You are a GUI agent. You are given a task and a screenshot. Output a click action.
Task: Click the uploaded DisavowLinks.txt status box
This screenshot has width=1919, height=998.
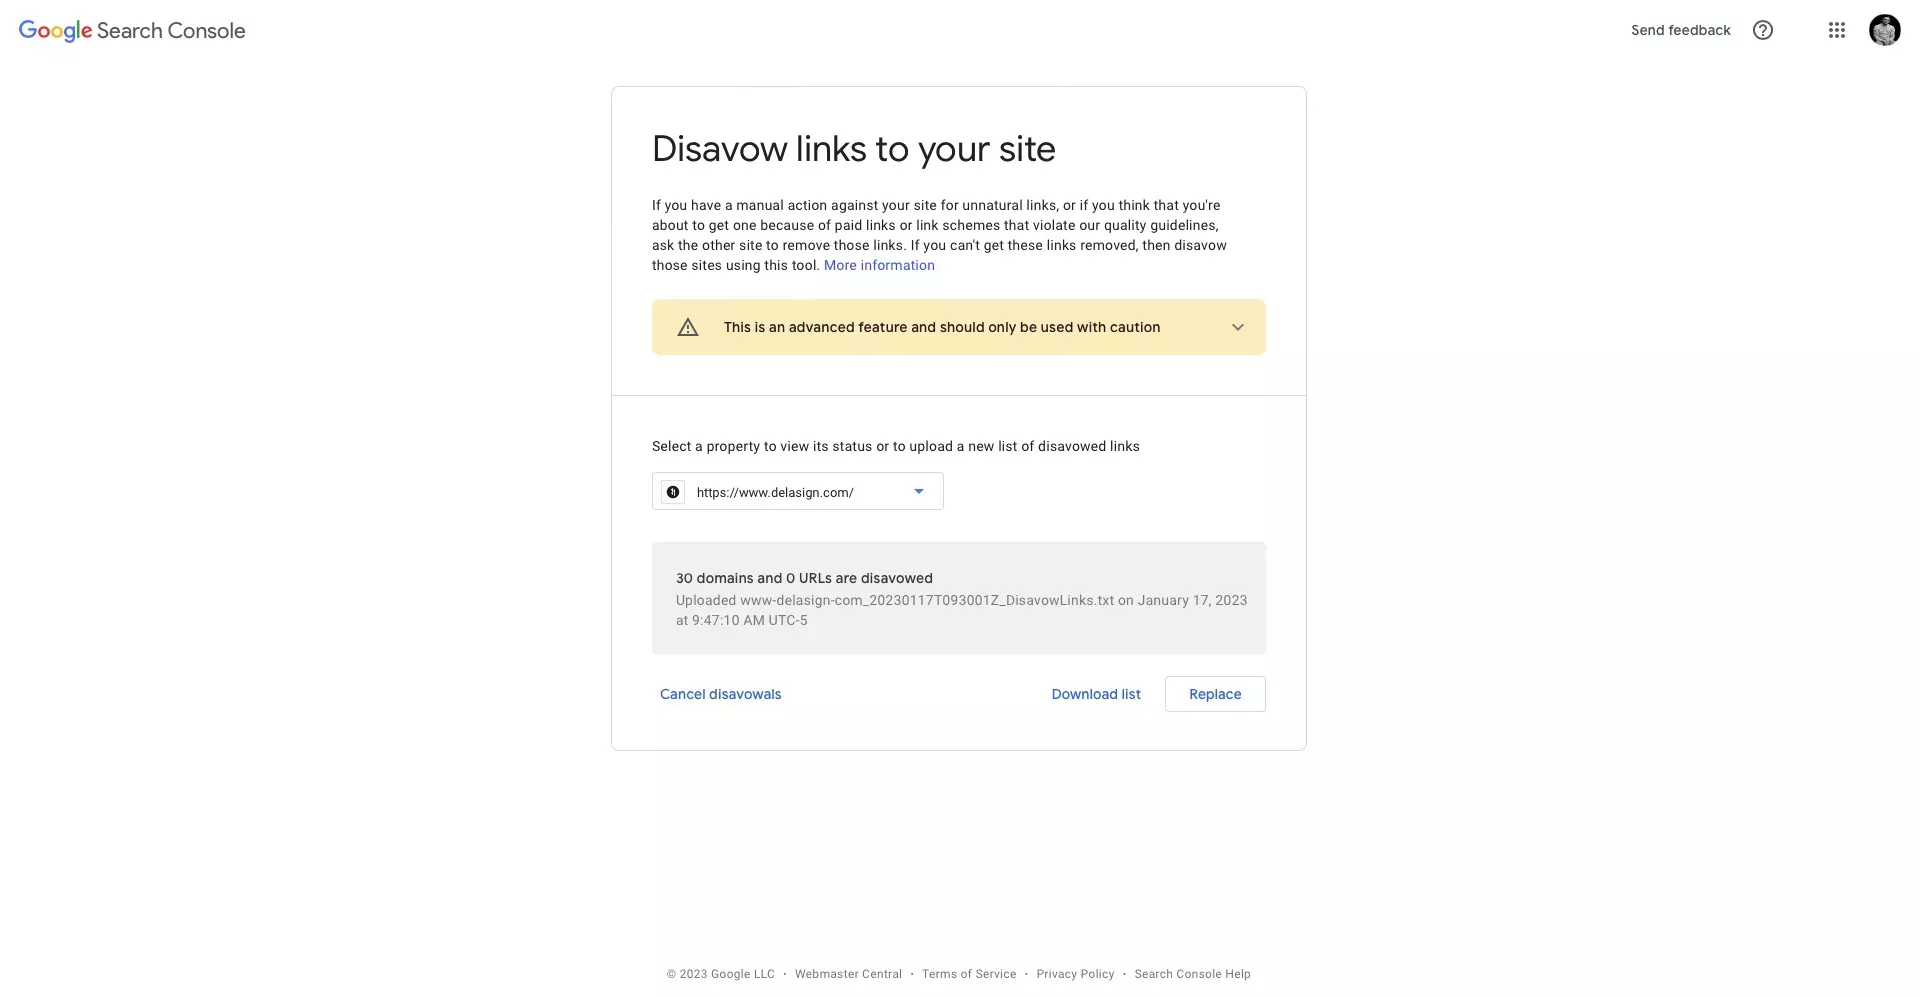click(x=958, y=598)
